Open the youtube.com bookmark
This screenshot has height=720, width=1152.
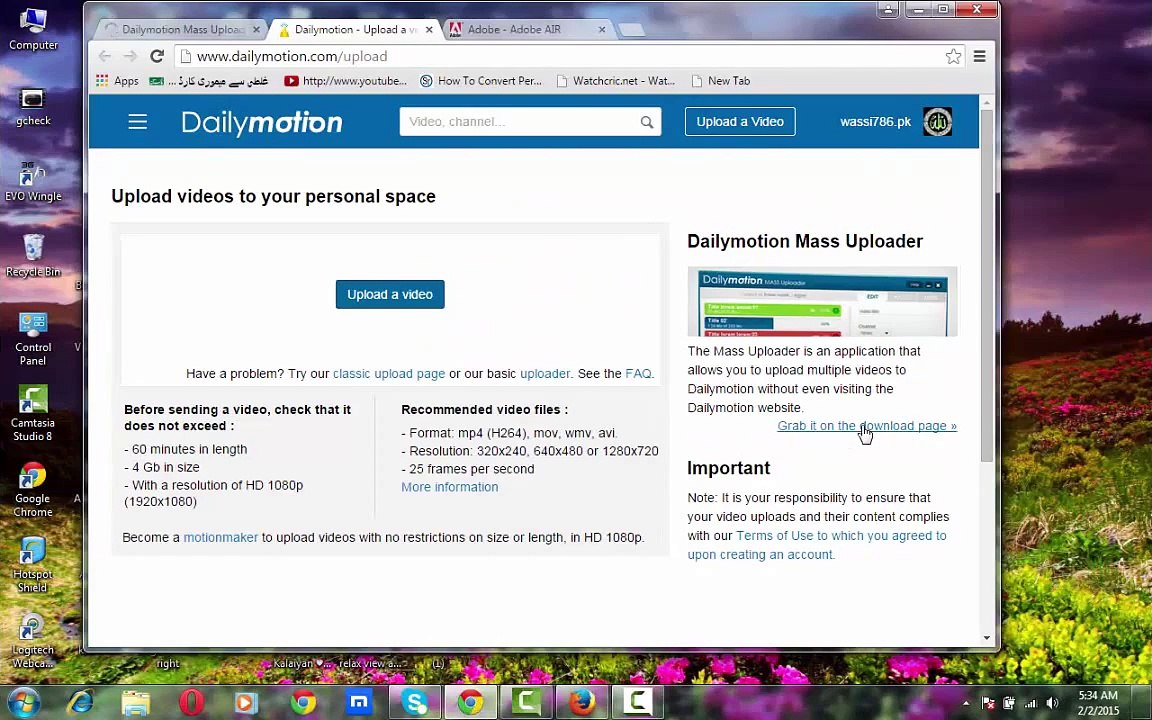[x=345, y=81]
